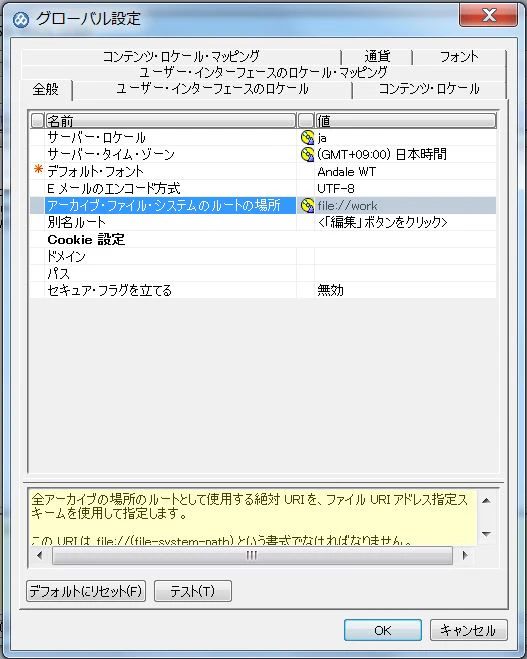Click the Global Settings app icon in the title bar
The width and height of the screenshot is (527, 659).
[x=21, y=19]
